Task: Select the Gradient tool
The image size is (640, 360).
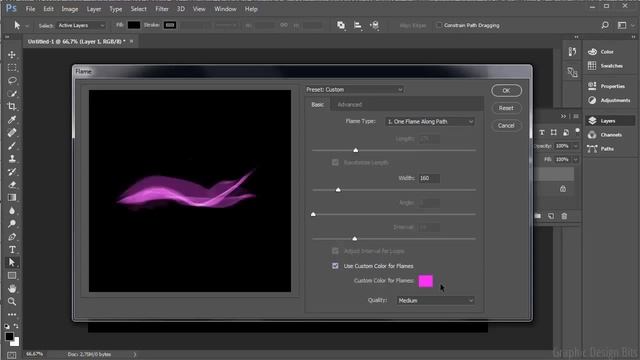Action: (x=12, y=198)
